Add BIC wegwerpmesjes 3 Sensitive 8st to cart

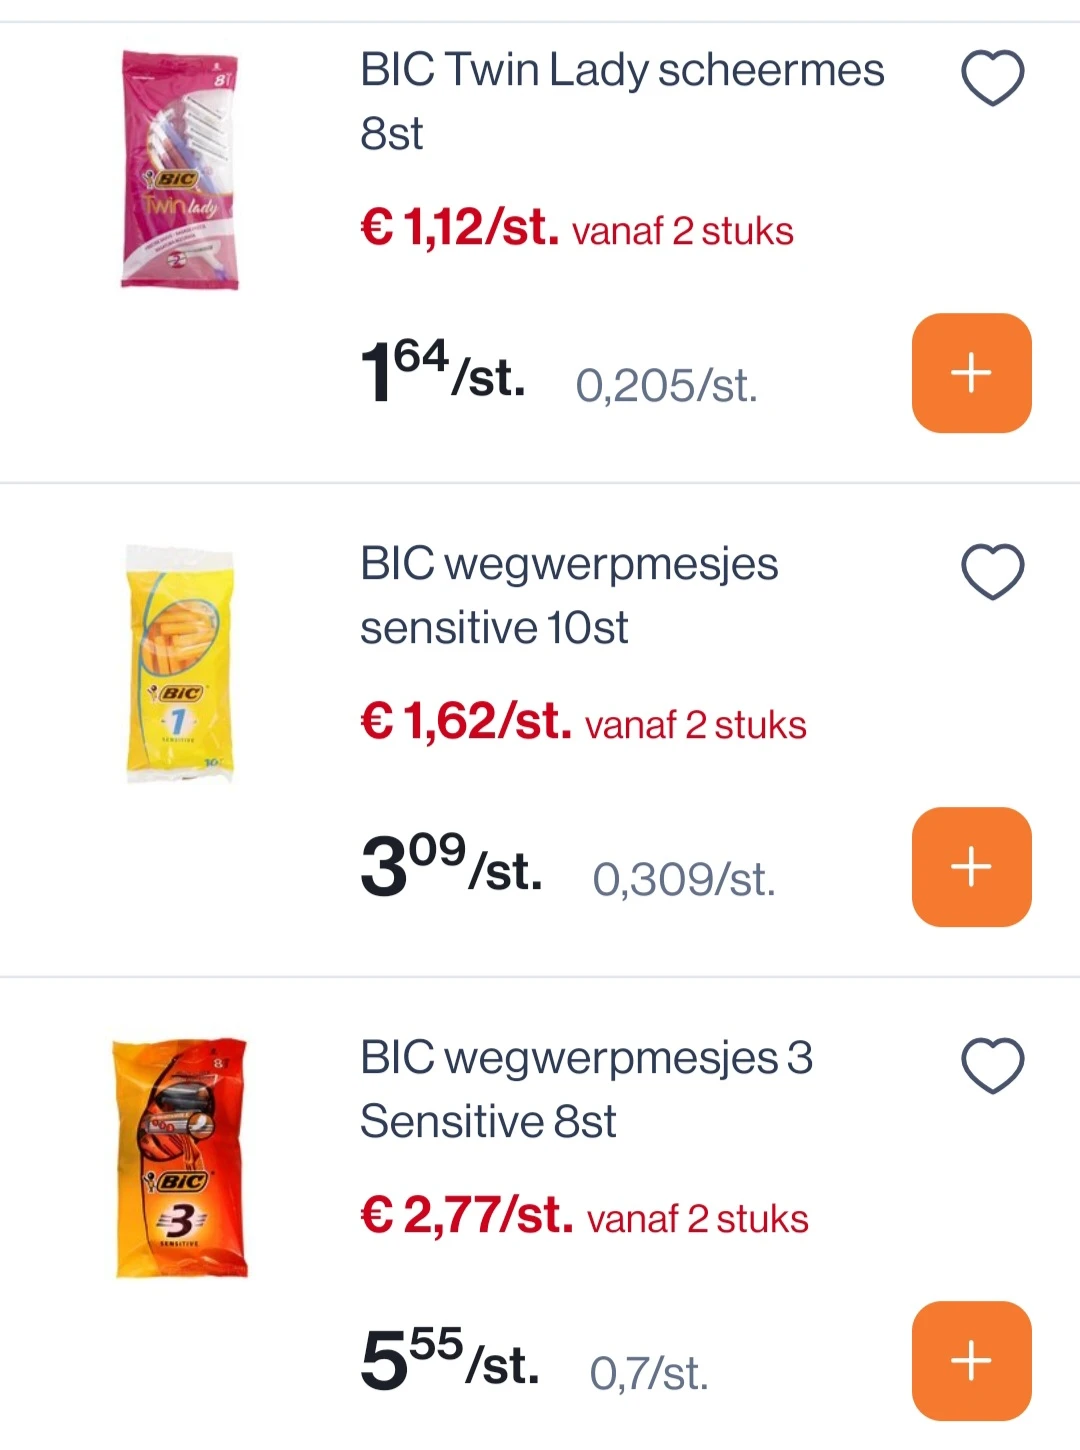pos(971,1361)
